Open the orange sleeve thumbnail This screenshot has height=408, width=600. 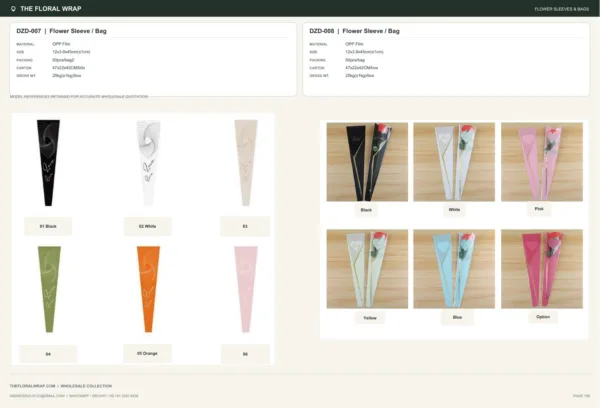coord(148,289)
